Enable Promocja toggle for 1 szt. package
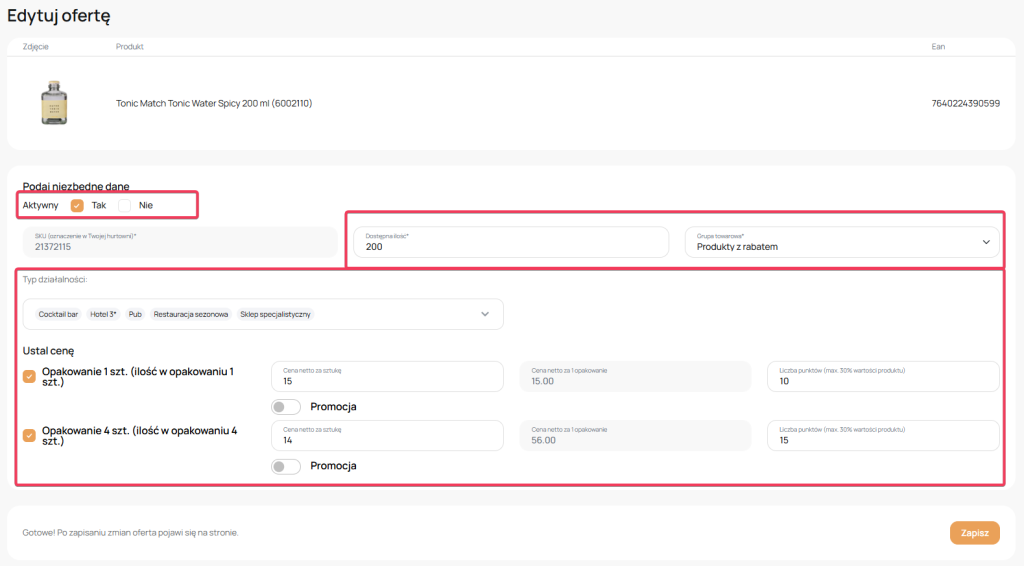This screenshot has height=566, width=1024. point(286,407)
